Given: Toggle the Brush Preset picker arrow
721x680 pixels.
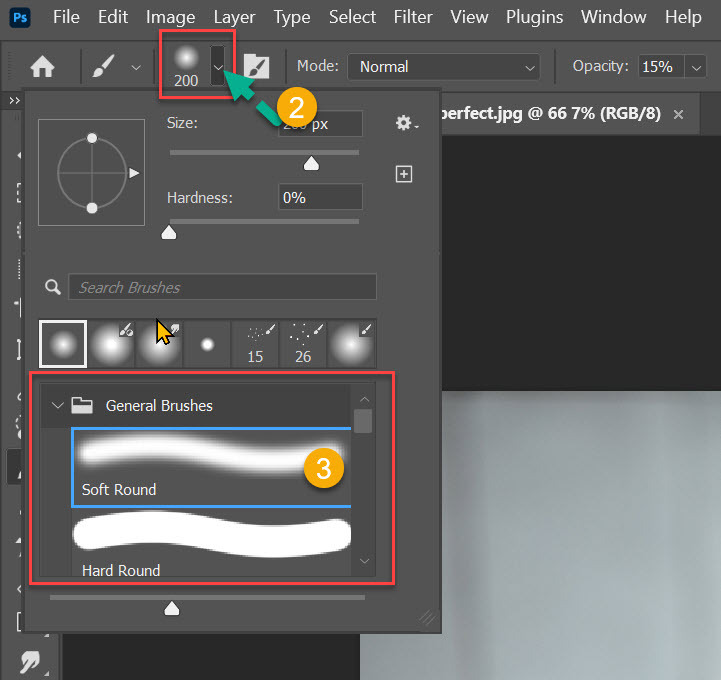Looking at the screenshot, I should [217, 66].
